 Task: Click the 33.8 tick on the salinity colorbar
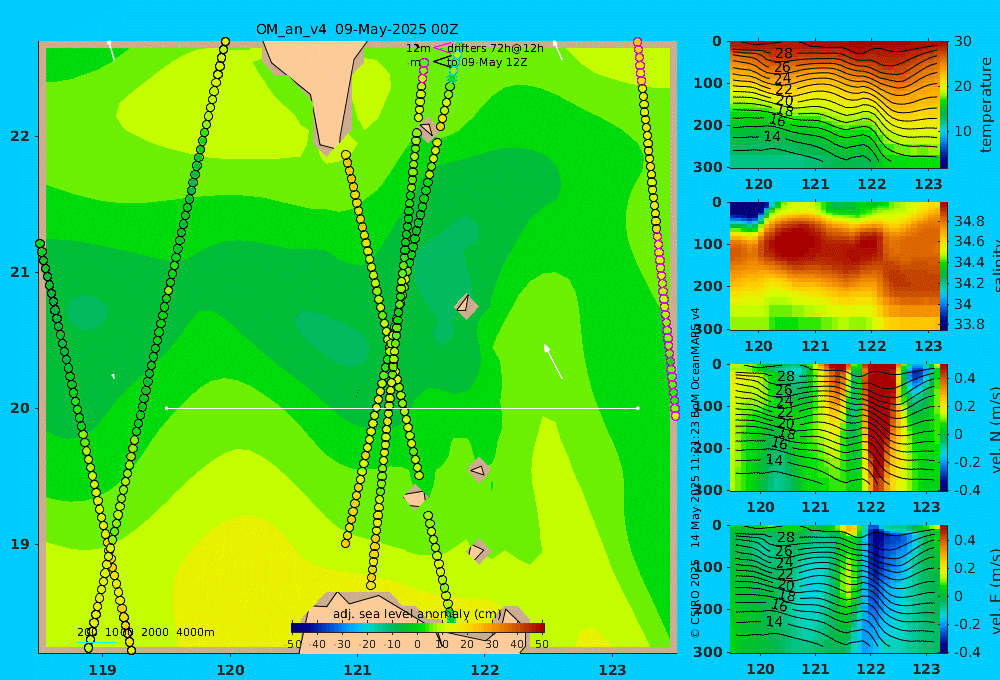point(969,324)
